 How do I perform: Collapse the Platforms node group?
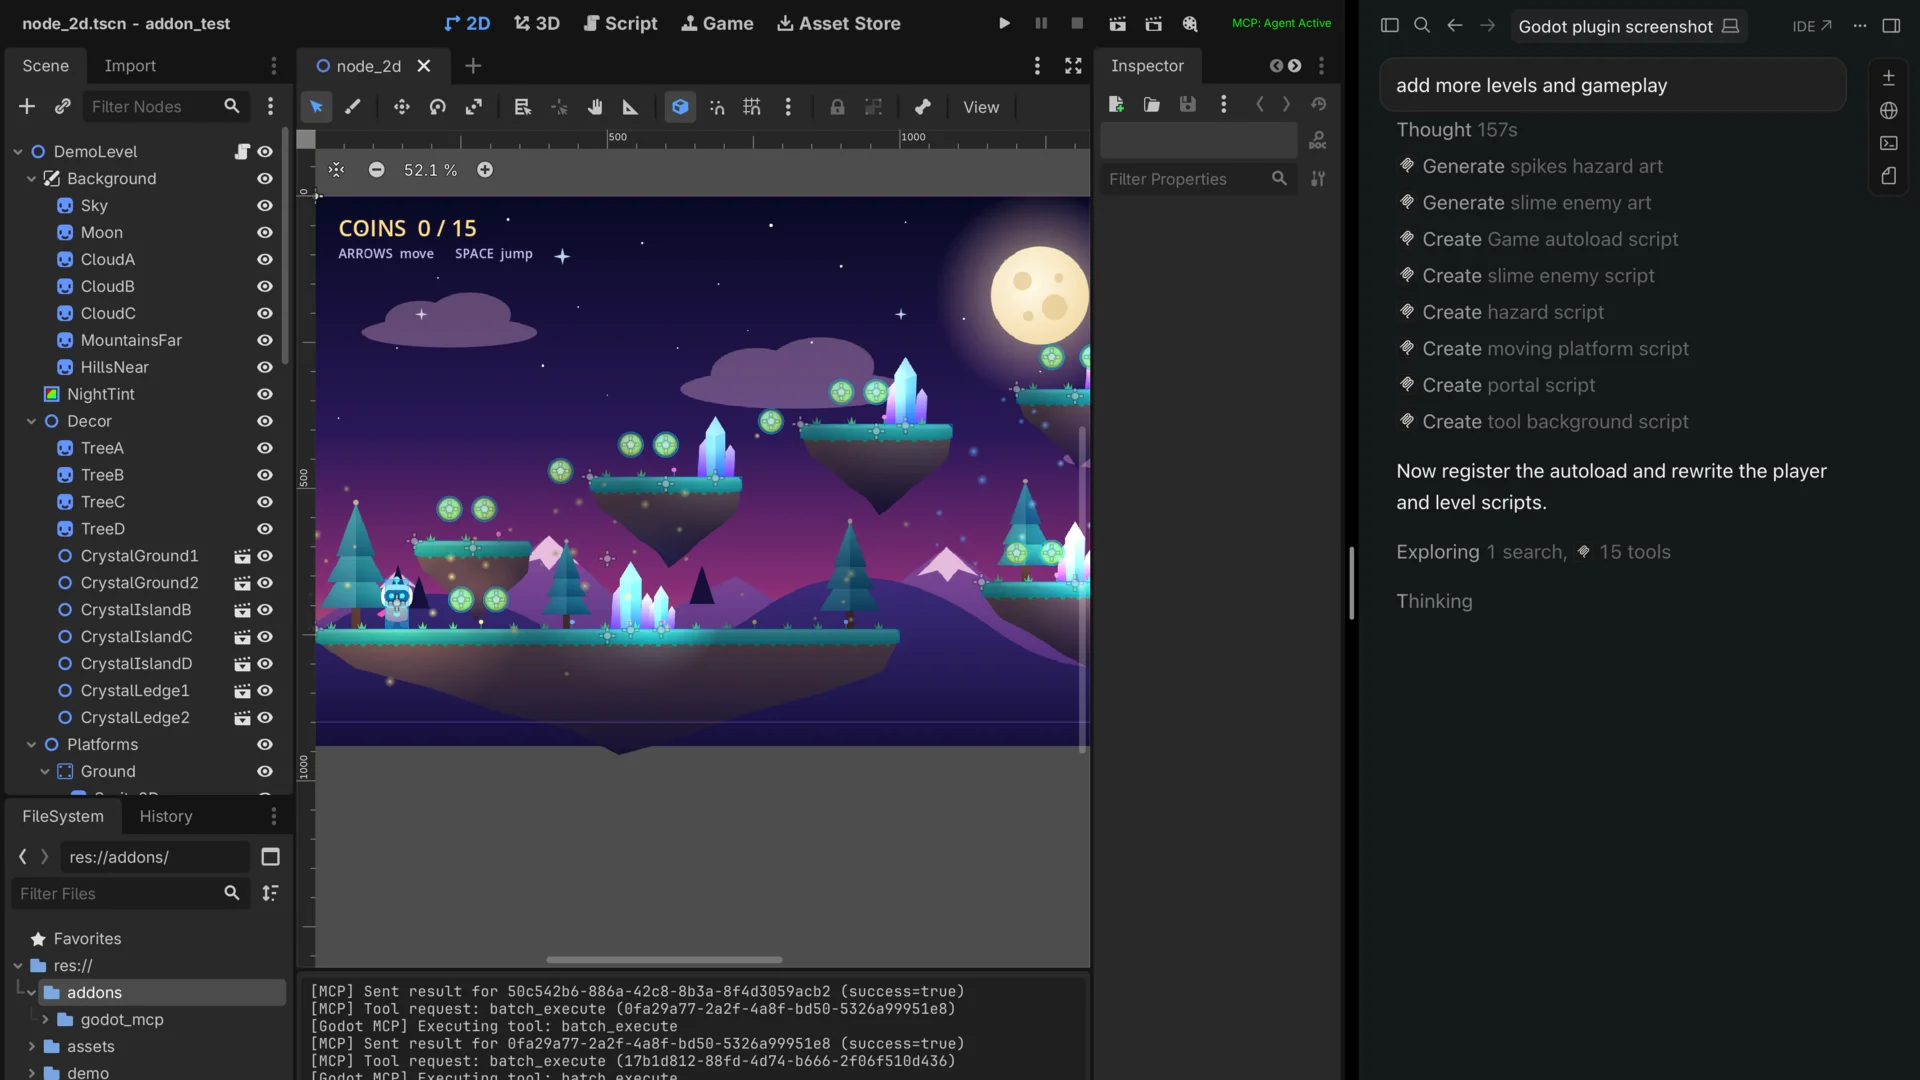[x=31, y=745]
